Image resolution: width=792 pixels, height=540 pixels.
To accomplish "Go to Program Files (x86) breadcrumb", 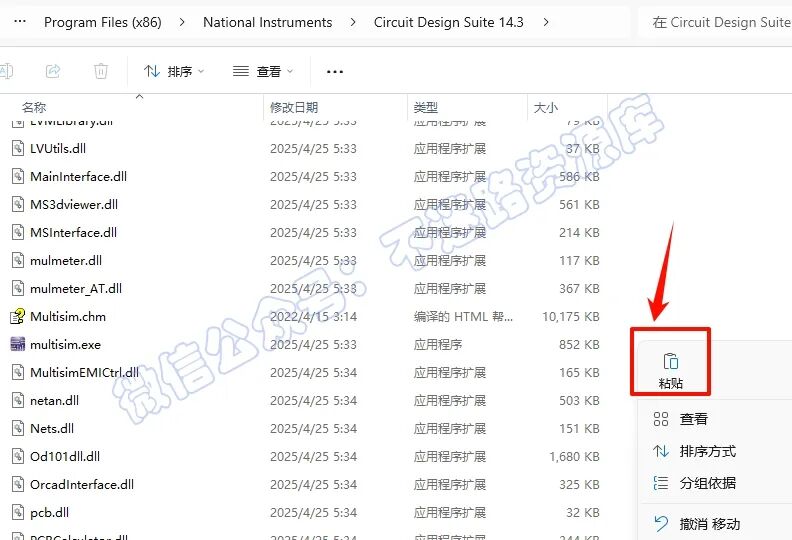I will 103,22.
